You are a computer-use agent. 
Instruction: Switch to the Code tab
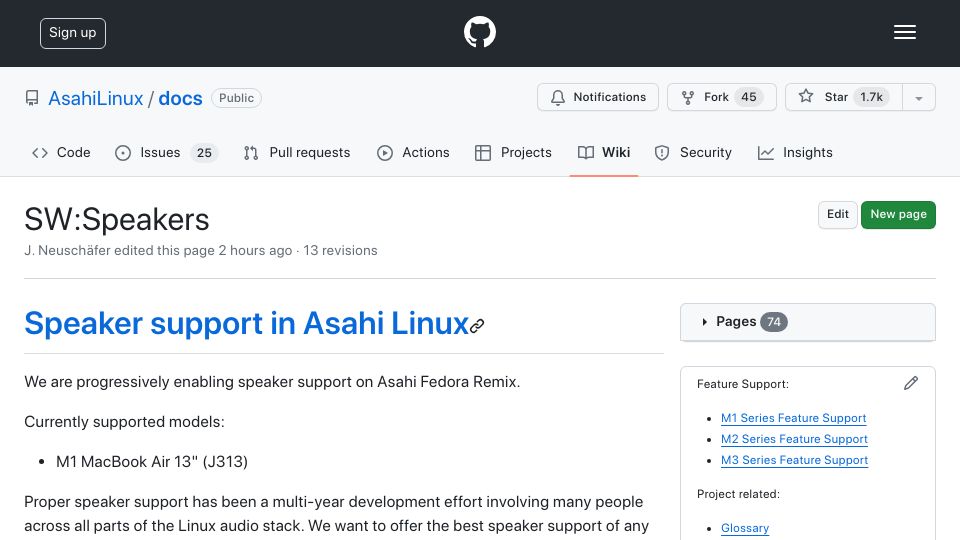click(x=61, y=152)
